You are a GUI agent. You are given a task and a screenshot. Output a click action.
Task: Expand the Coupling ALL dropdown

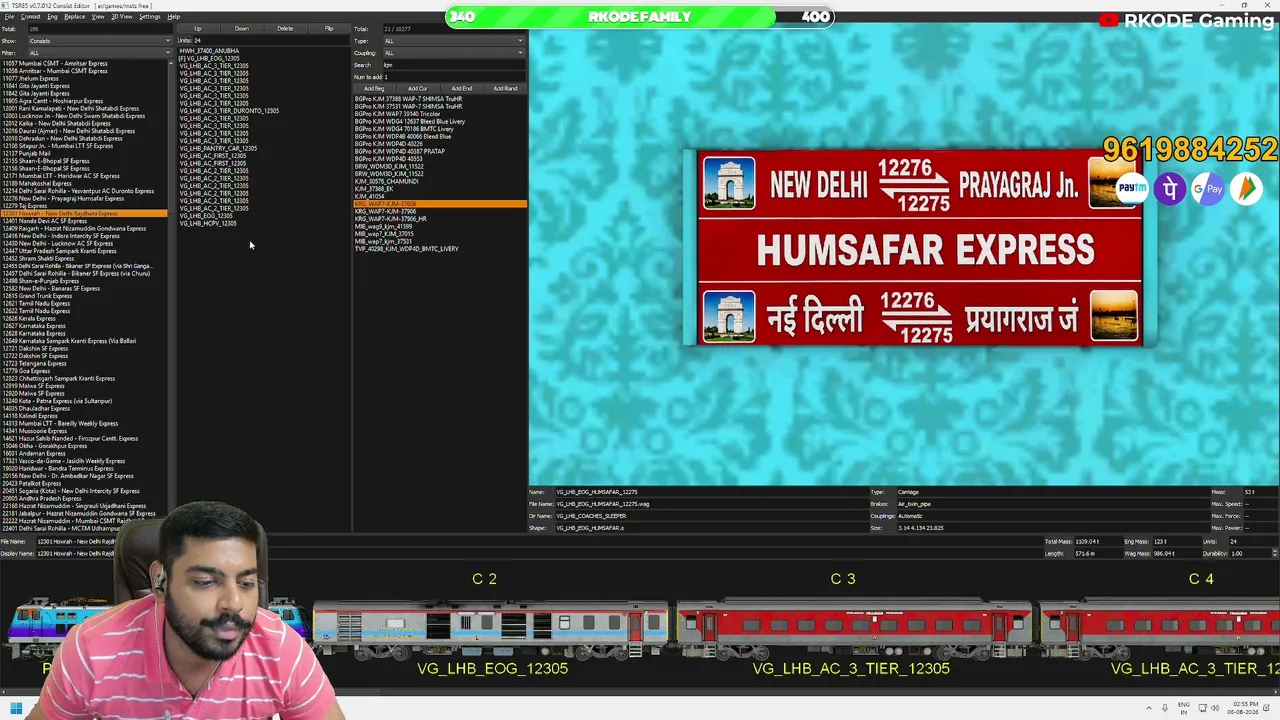(454, 53)
